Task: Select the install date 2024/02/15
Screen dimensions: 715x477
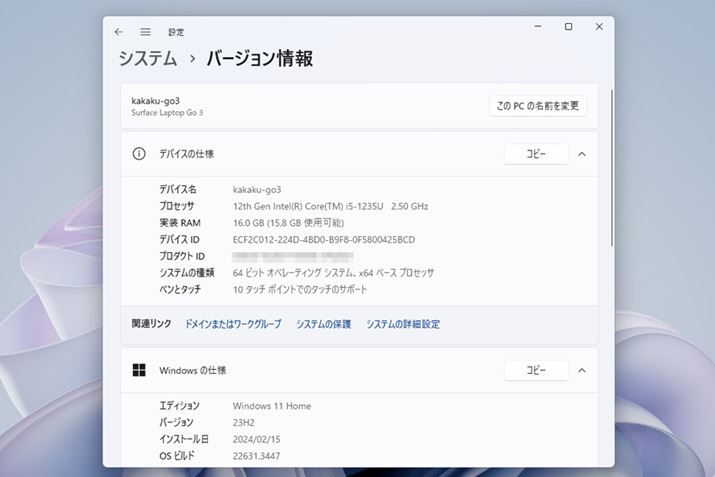Action: point(256,439)
